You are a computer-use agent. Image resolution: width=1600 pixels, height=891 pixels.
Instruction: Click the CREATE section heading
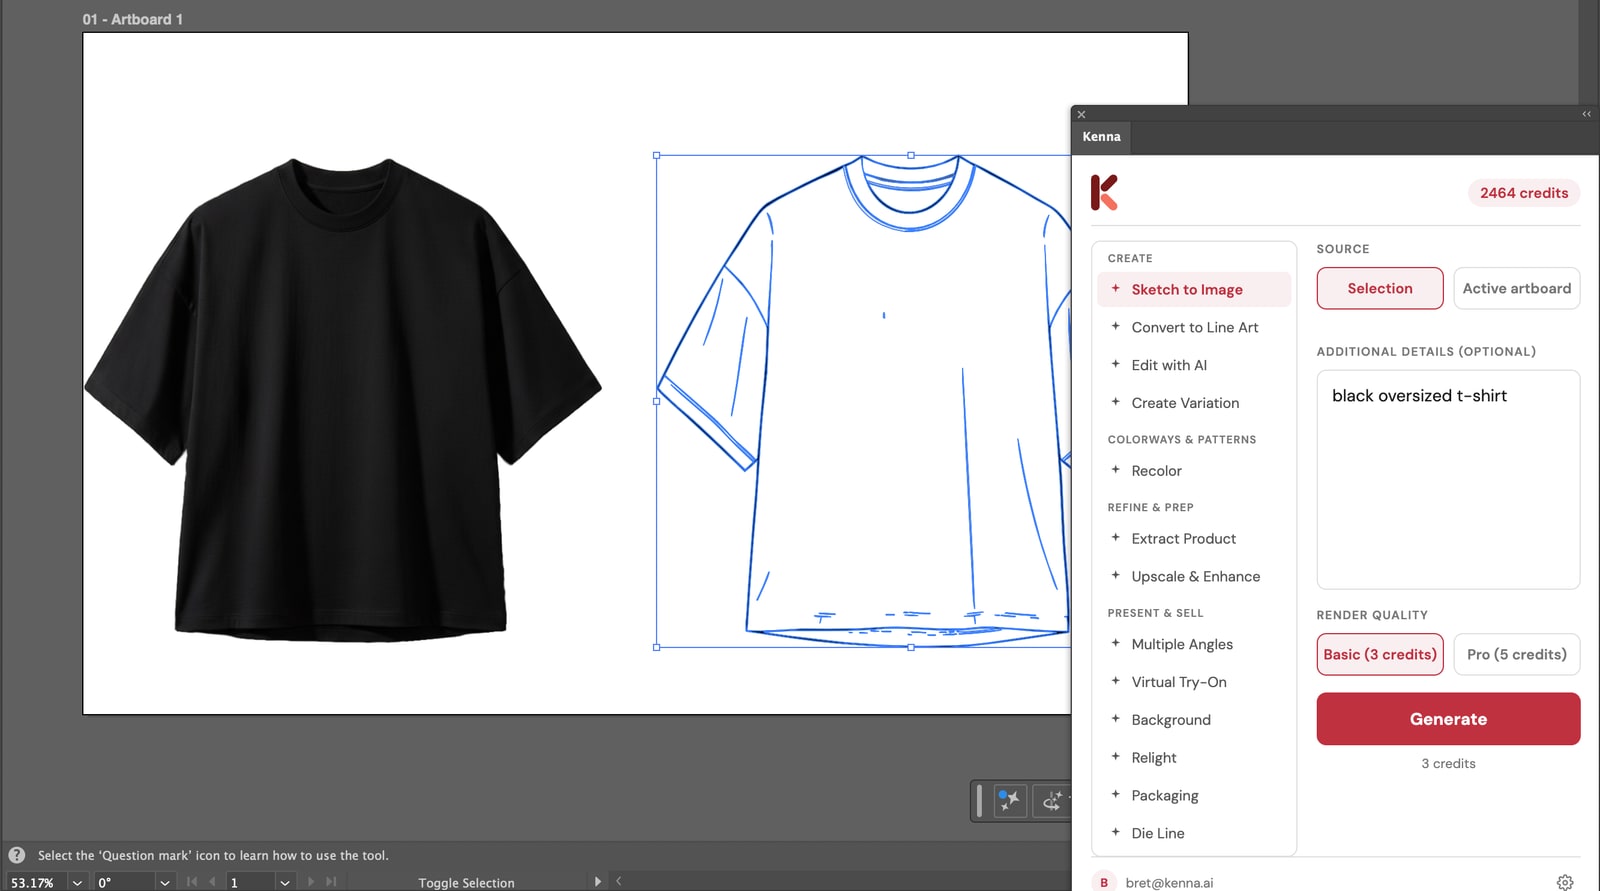[1130, 258]
